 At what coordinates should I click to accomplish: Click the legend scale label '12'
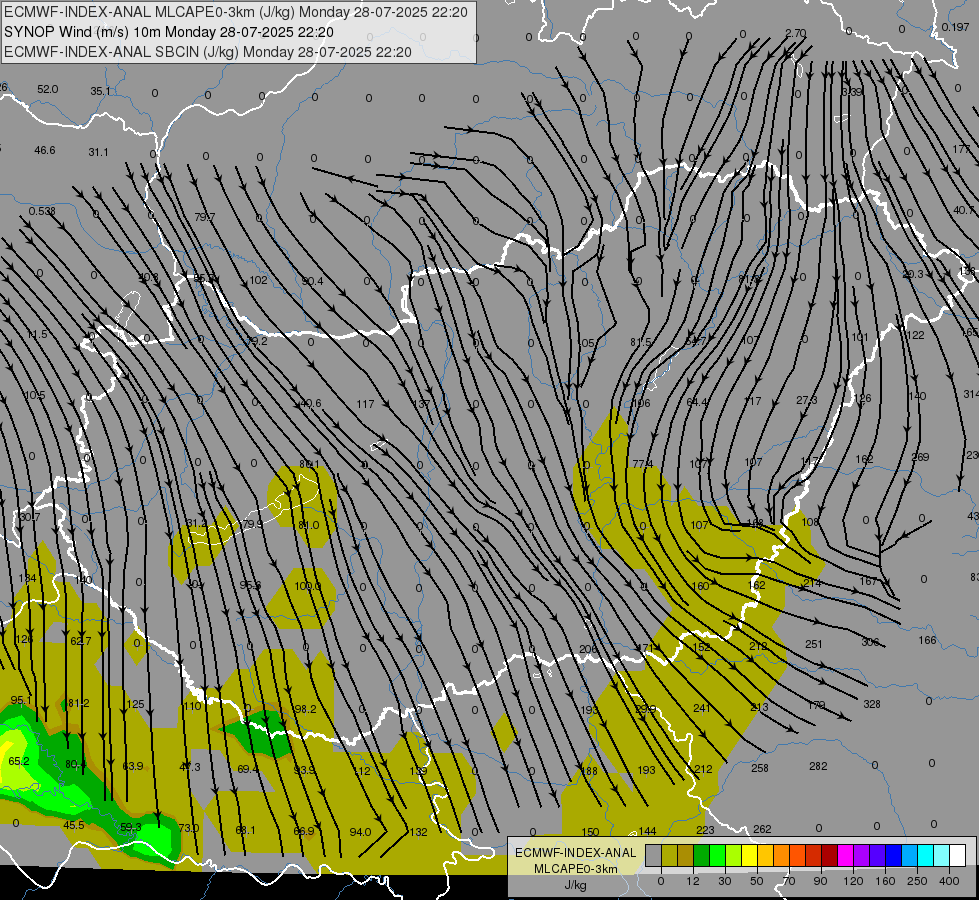point(693,881)
